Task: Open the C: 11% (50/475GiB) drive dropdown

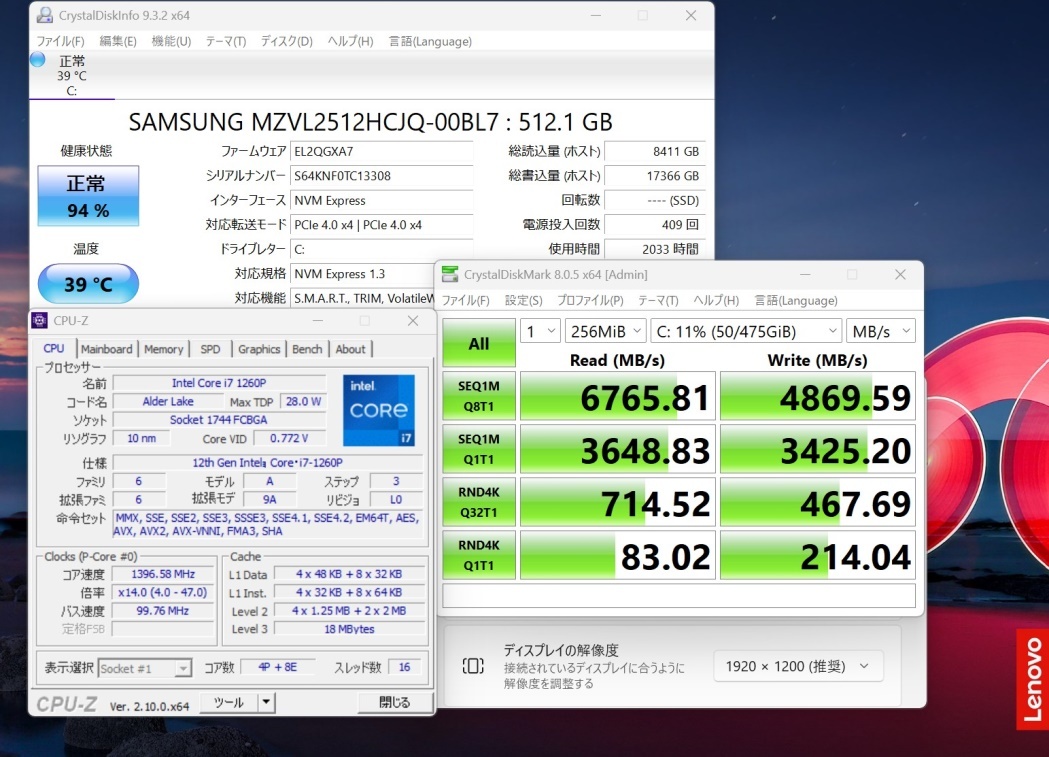Action: pos(747,331)
